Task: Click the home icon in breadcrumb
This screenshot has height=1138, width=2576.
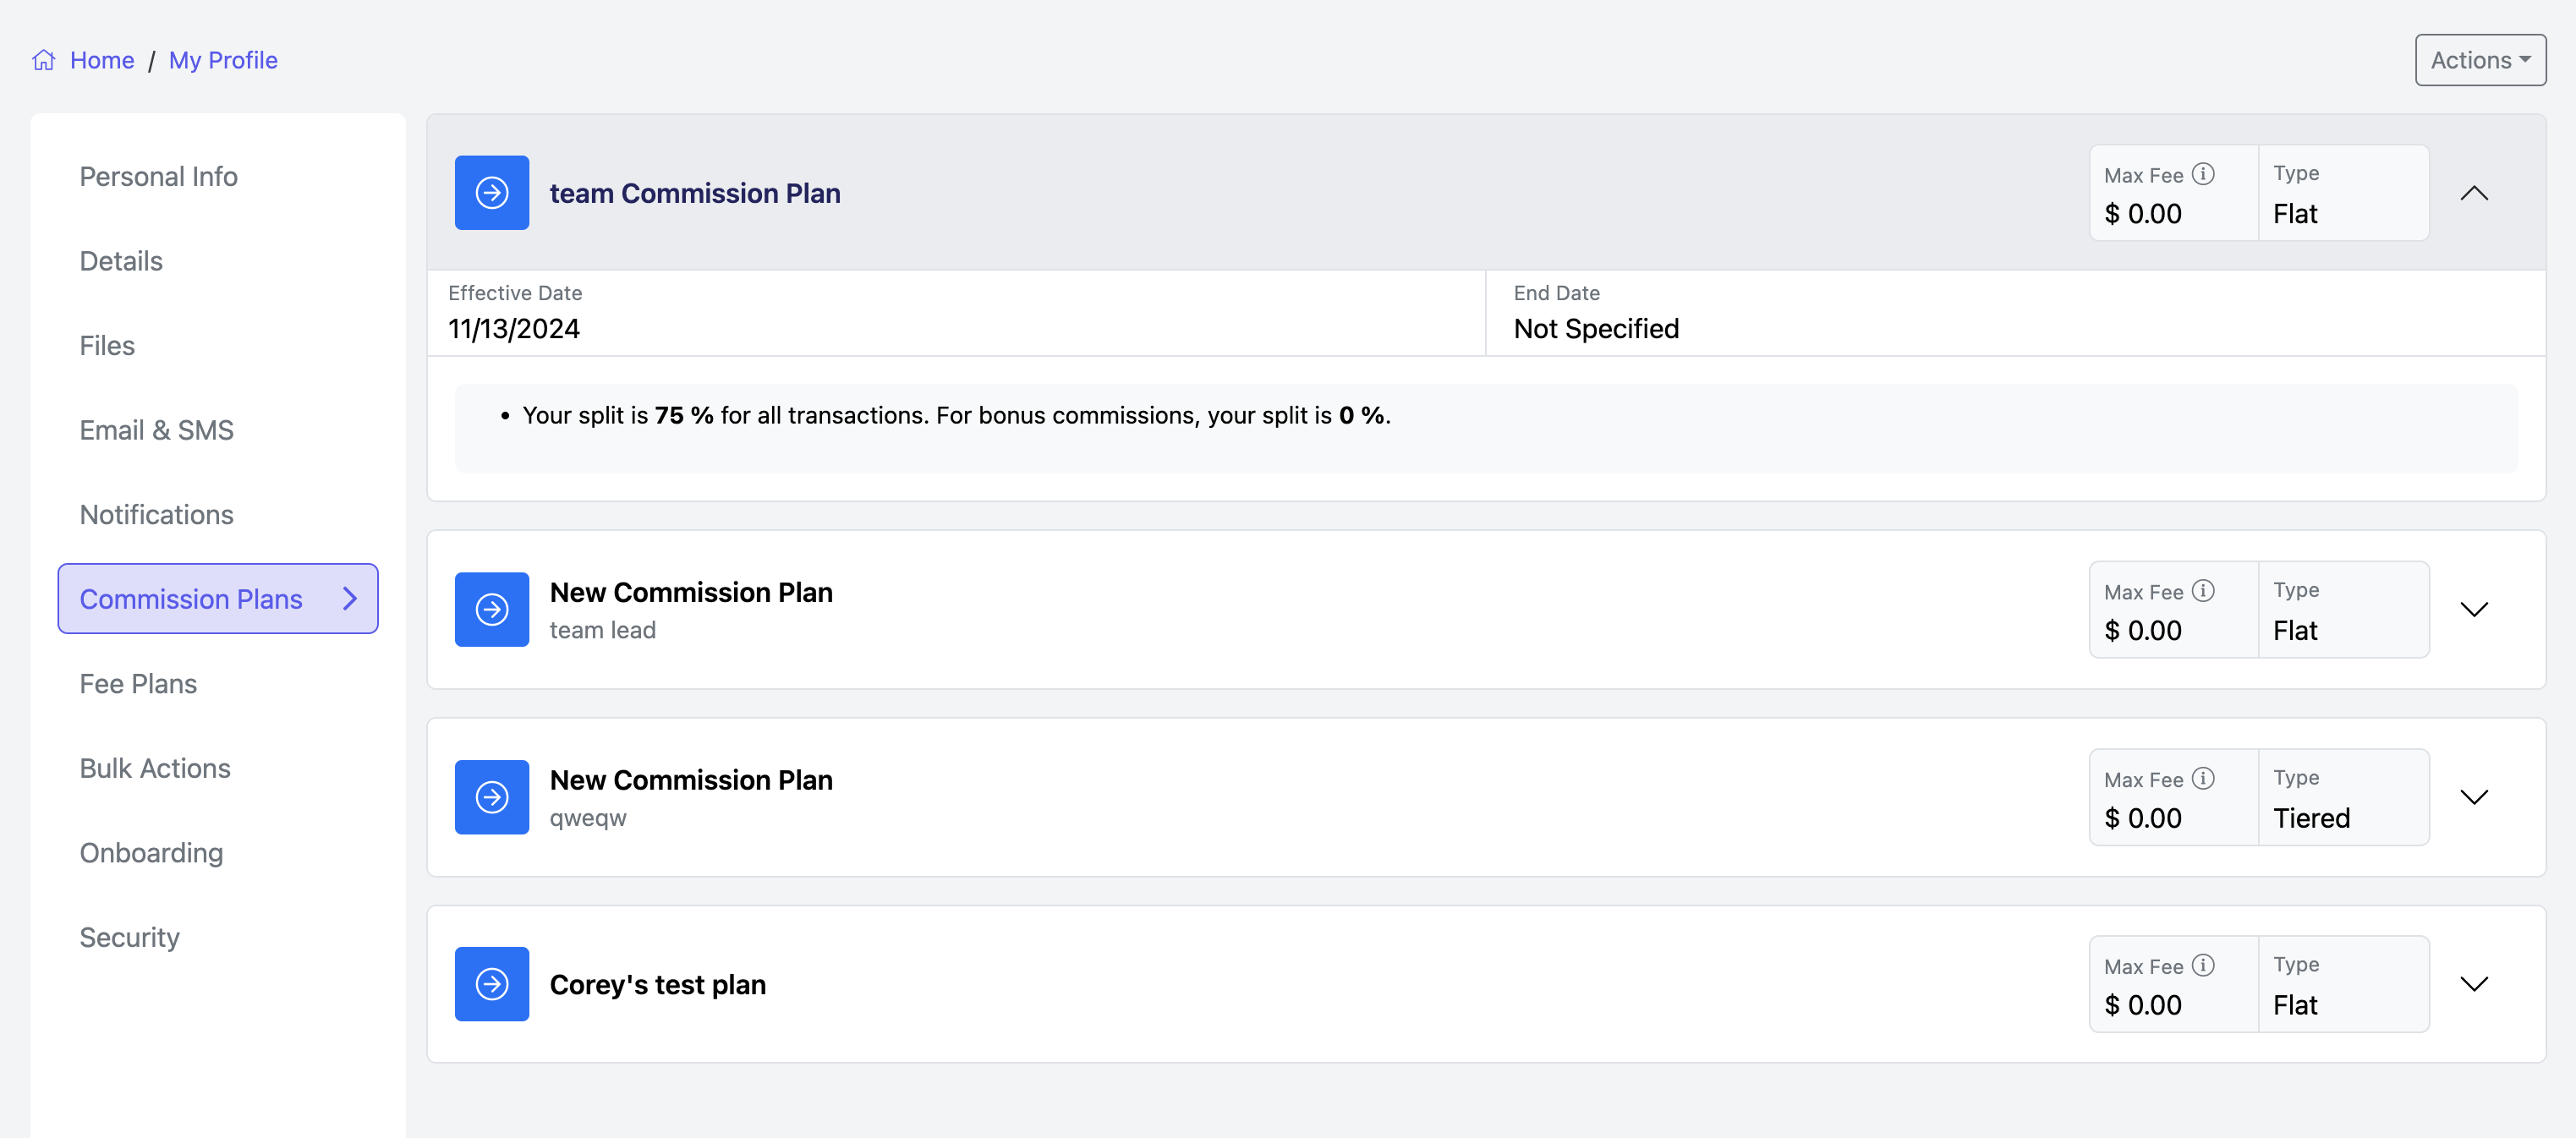Action: pos(43,60)
